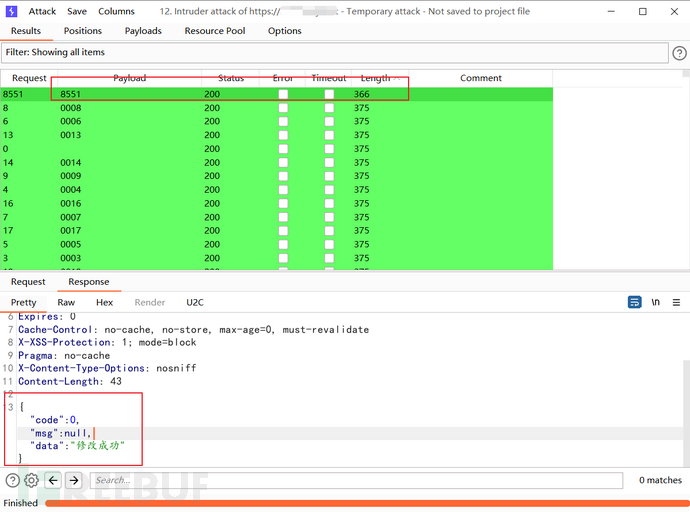690x512 pixels.
Task: Toggle the word wrap icon in response viewer
Action: point(635,302)
